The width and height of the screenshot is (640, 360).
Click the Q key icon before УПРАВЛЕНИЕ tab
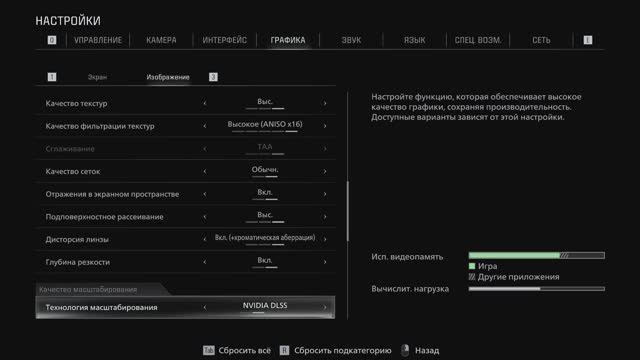coord(52,40)
